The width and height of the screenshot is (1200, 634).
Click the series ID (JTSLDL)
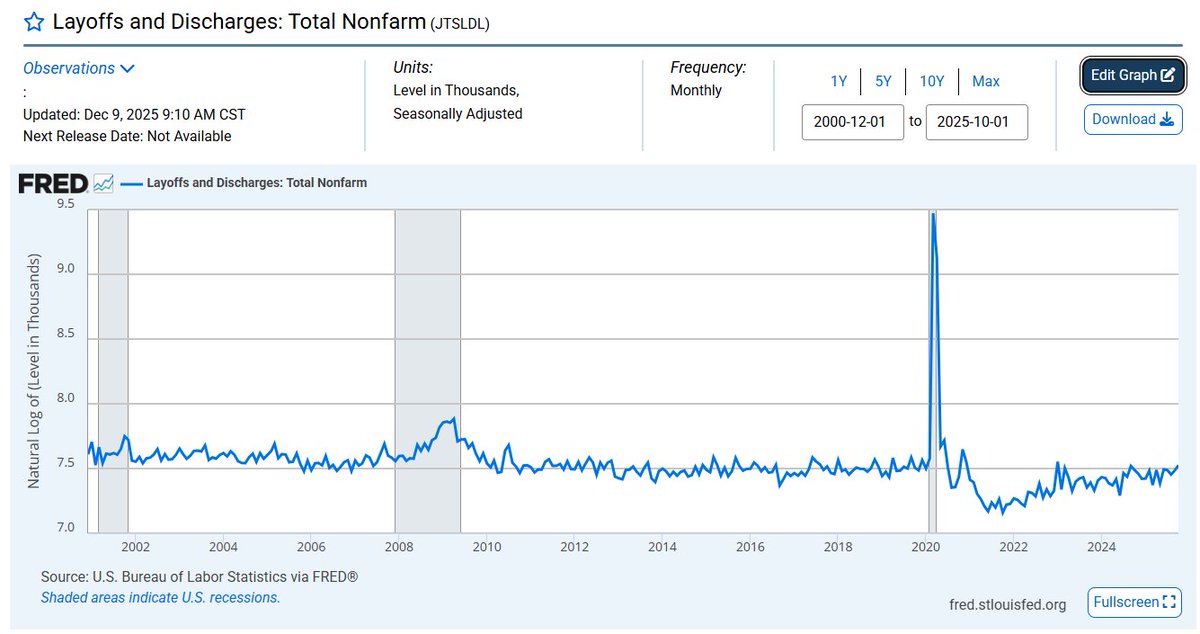tap(460, 23)
